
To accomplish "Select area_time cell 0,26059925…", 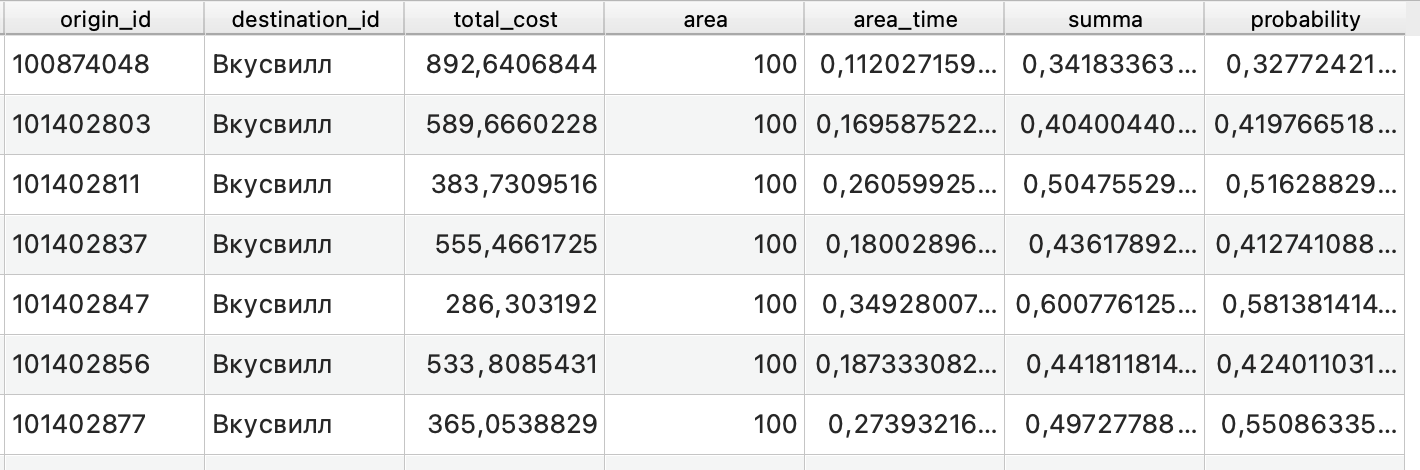I will [x=905, y=185].
